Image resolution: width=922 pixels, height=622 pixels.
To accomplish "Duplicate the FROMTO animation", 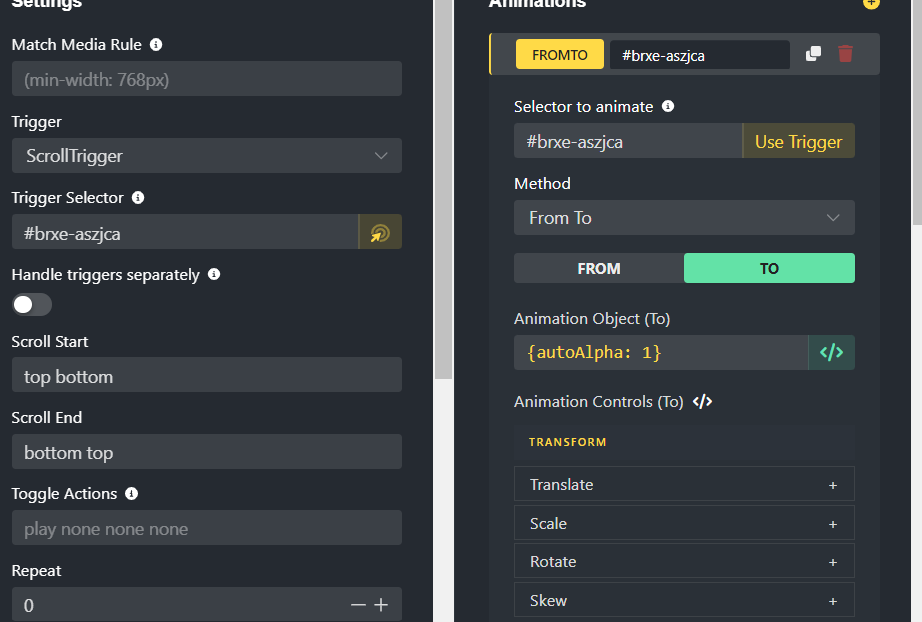I will (x=813, y=54).
